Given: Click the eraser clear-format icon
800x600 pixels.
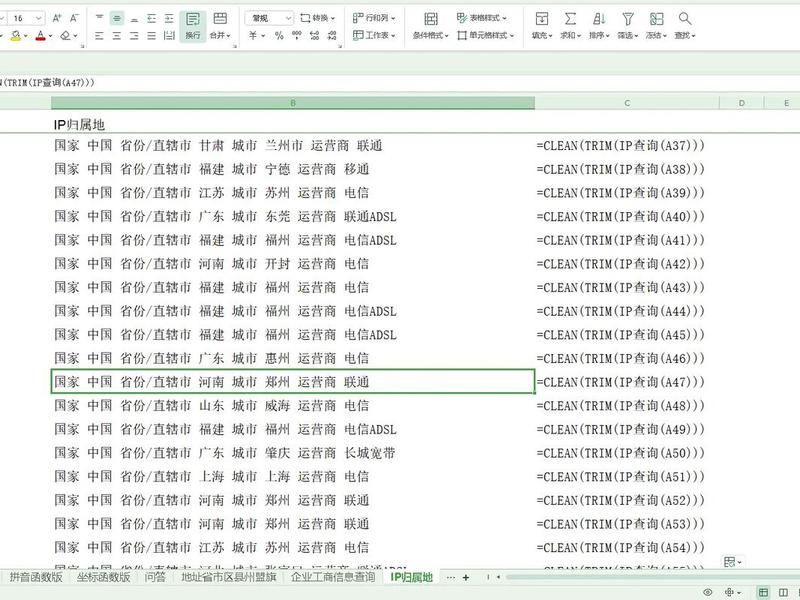Looking at the screenshot, I should point(65,35).
